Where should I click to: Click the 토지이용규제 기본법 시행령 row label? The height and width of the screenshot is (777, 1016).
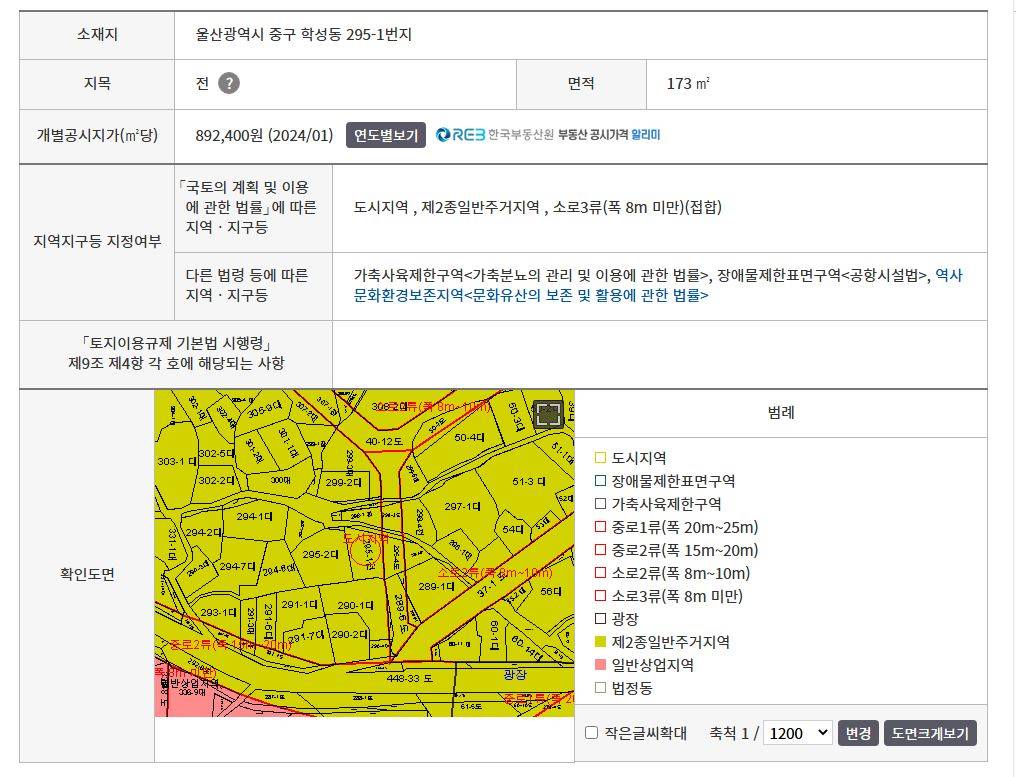pos(176,353)
